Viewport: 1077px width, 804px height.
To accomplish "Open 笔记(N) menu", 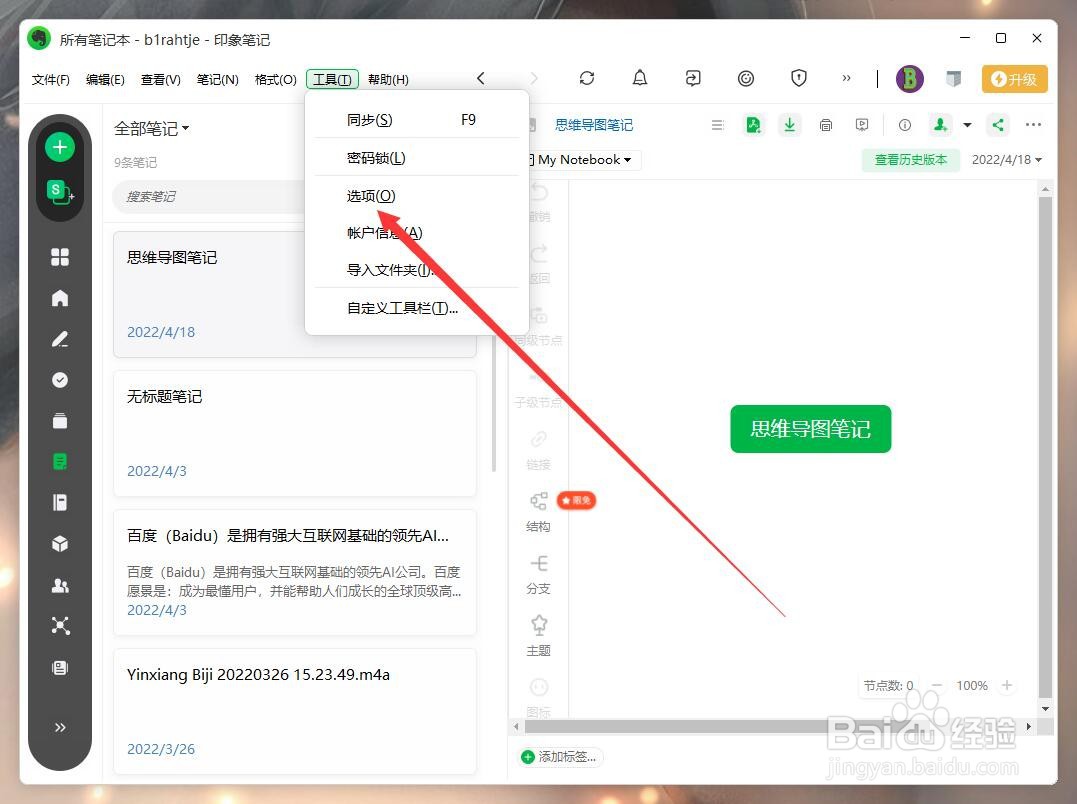I will (217, 80).
